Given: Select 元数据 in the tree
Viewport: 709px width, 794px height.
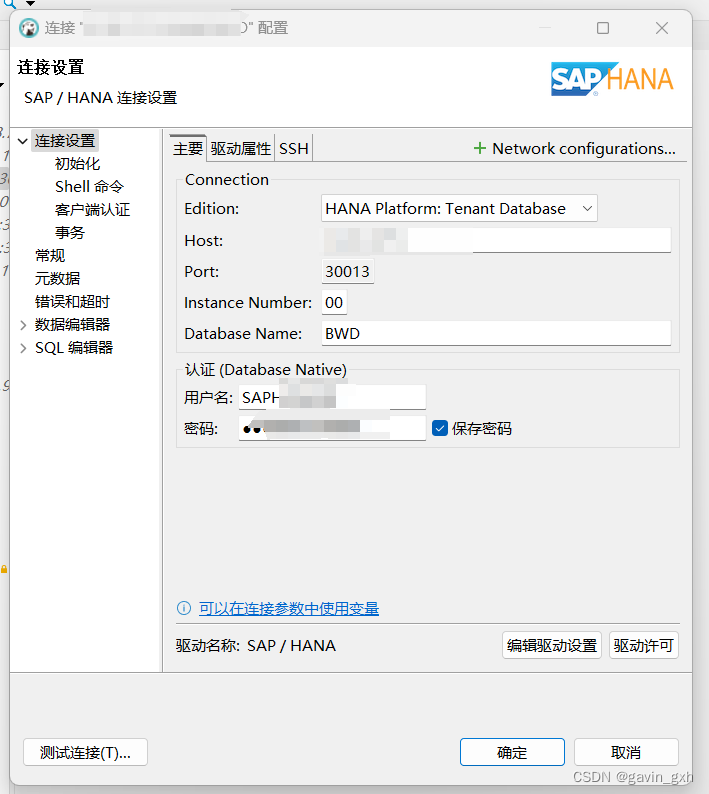Looking at the screenshot, I should click(57, 279).
